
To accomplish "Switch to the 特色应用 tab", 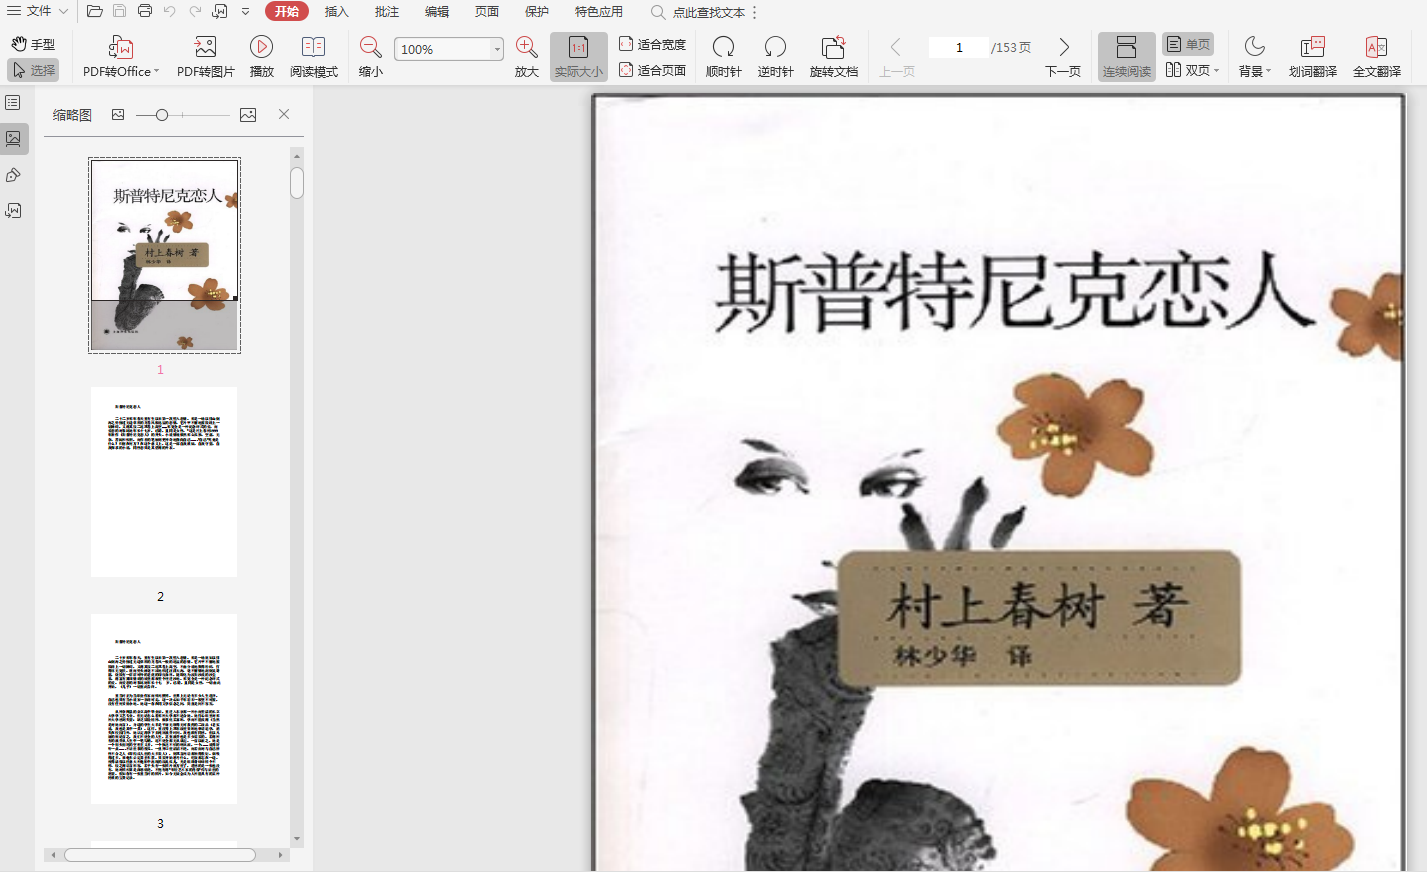I will 599,12.
